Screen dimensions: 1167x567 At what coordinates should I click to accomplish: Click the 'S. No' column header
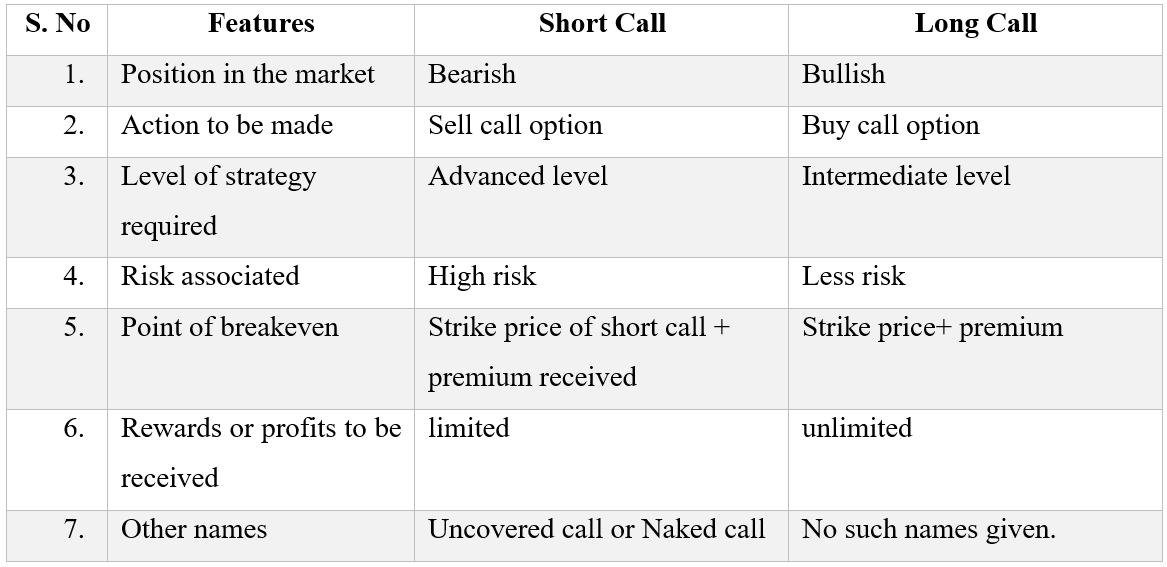coord(58,24)
